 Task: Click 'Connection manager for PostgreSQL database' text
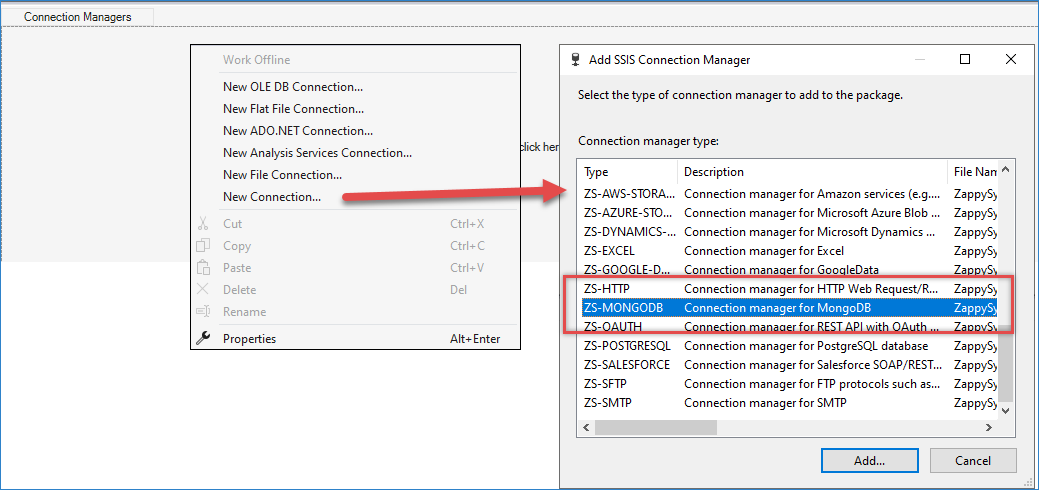pyautogui.click(x=806, y=346)
